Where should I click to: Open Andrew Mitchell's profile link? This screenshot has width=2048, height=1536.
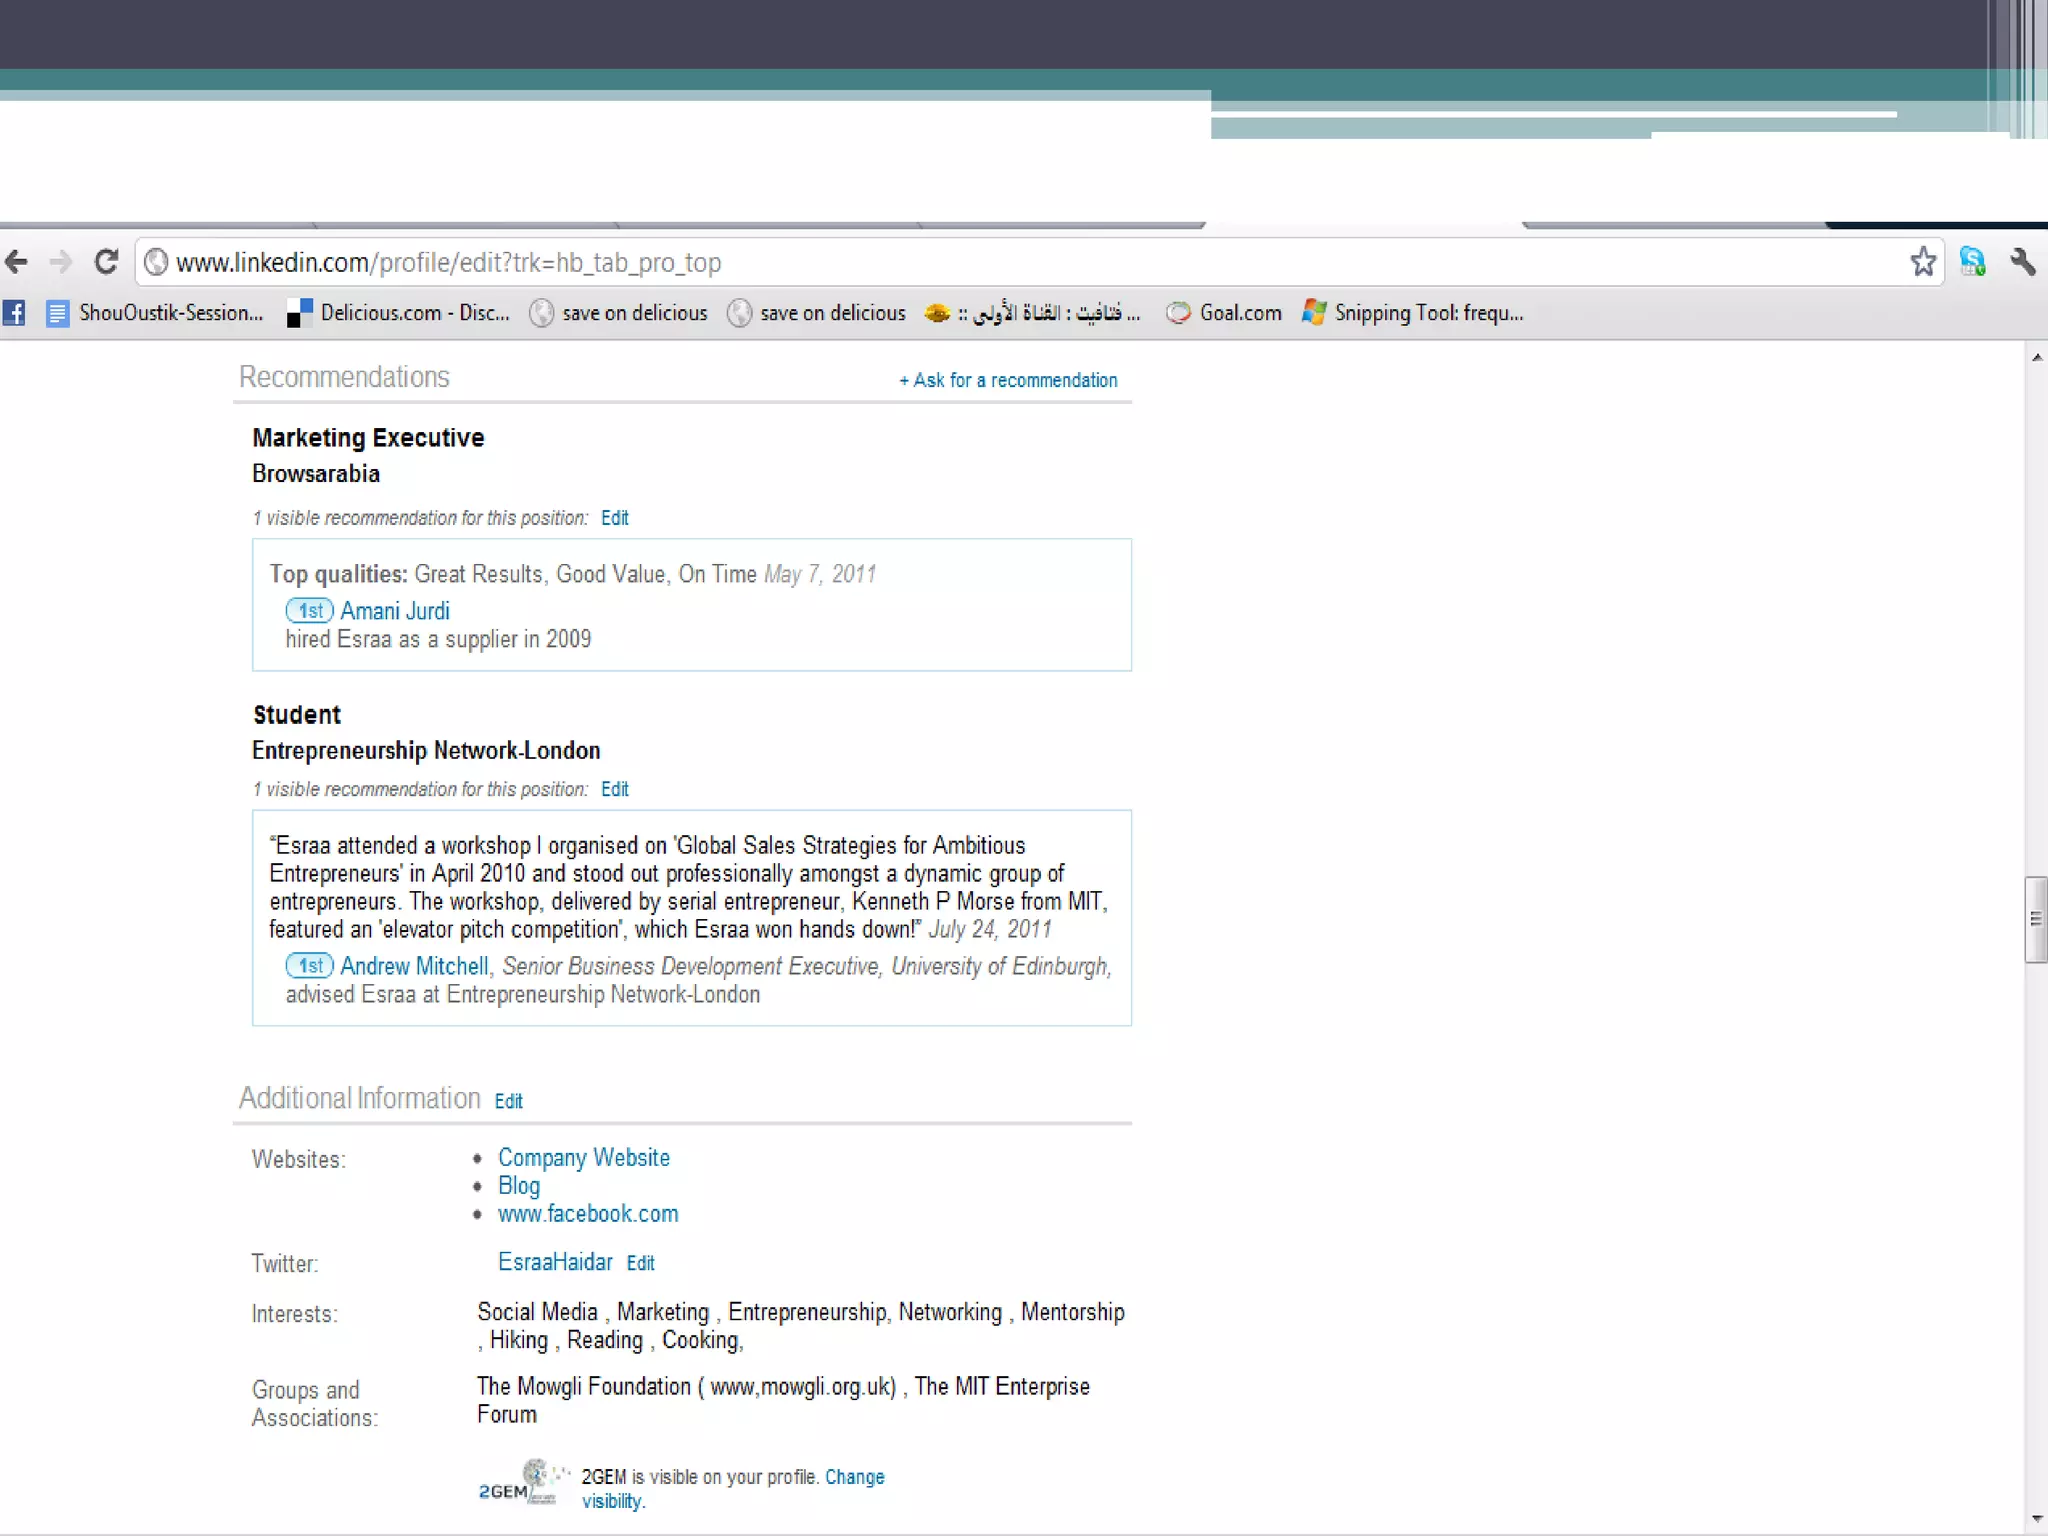click(x=414, y=966)
